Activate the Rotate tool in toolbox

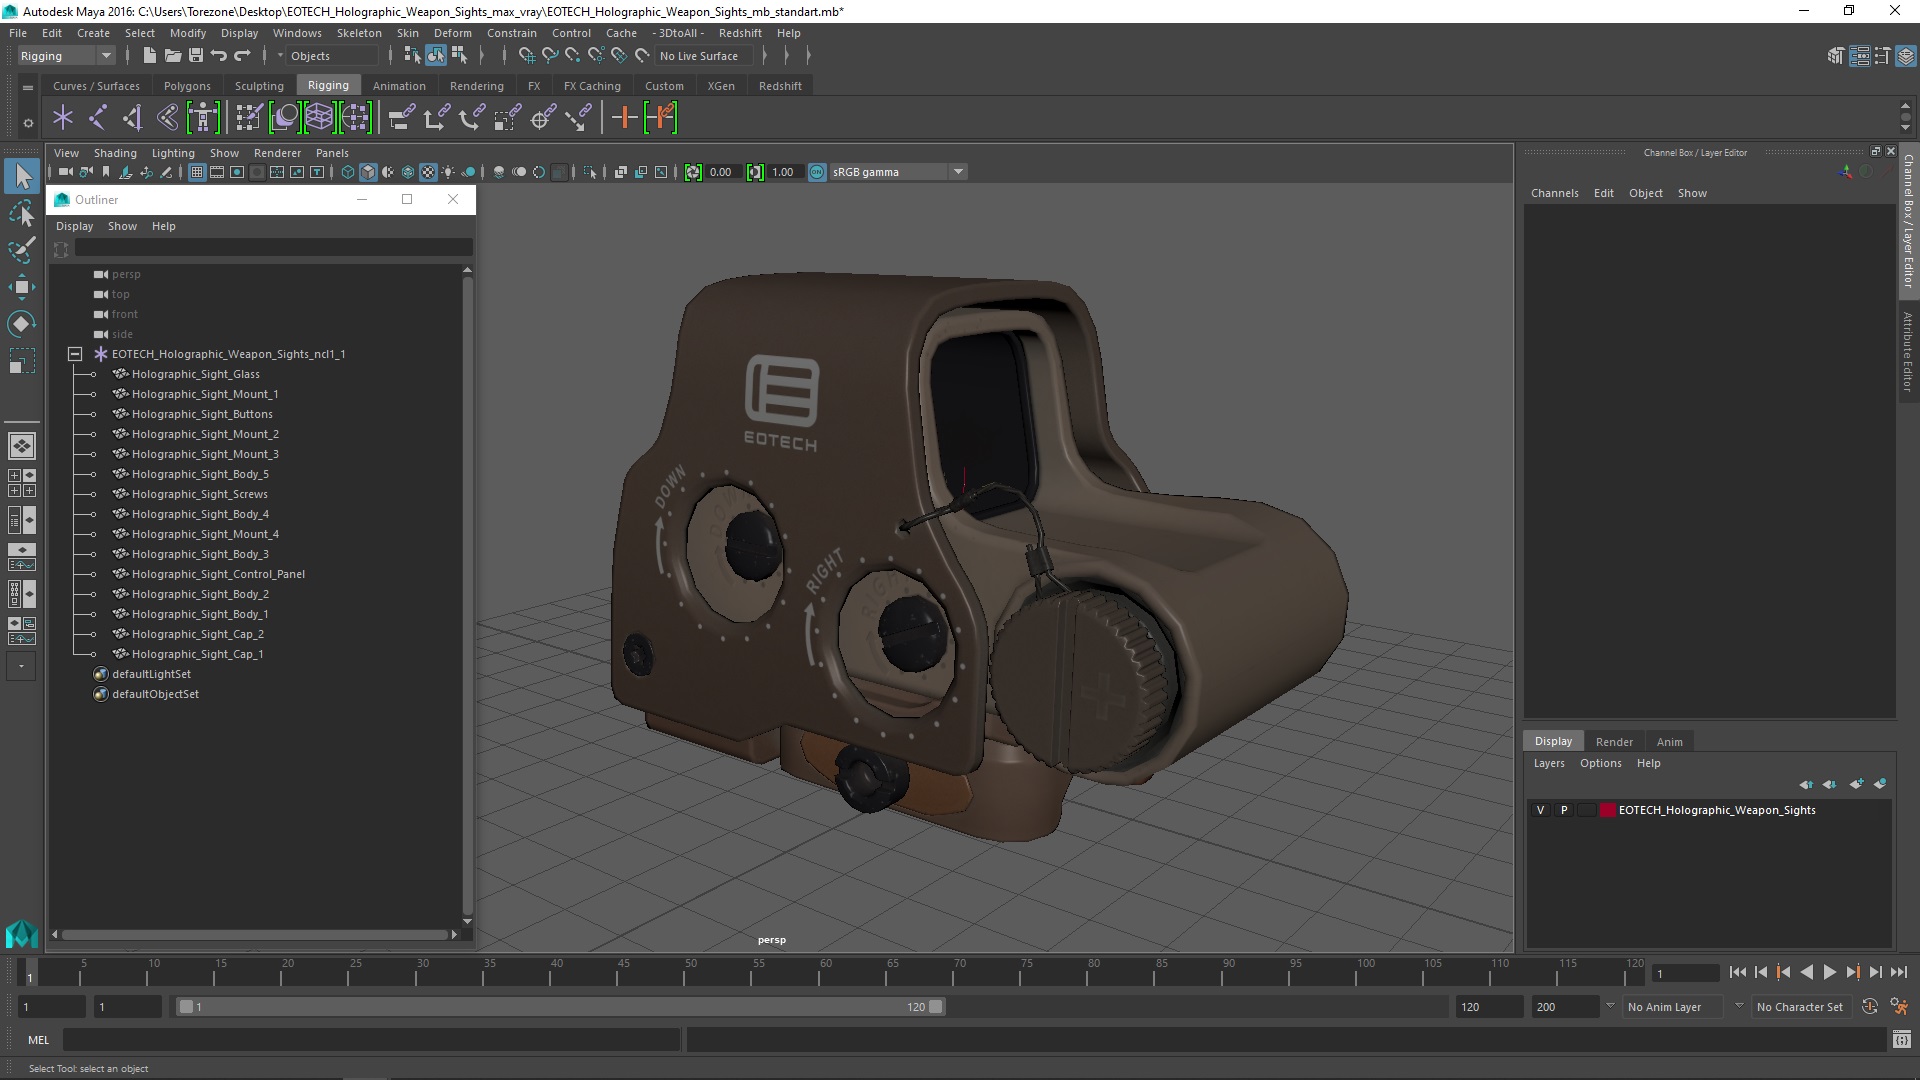[x=22, y=324]
